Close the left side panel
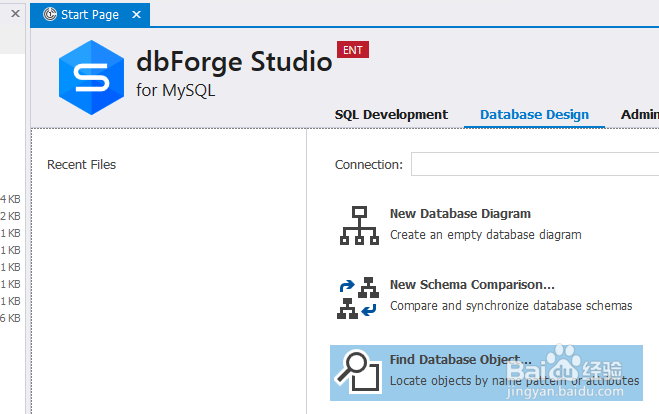This screenshot has width=659, height=414. (x=15, y=13)
